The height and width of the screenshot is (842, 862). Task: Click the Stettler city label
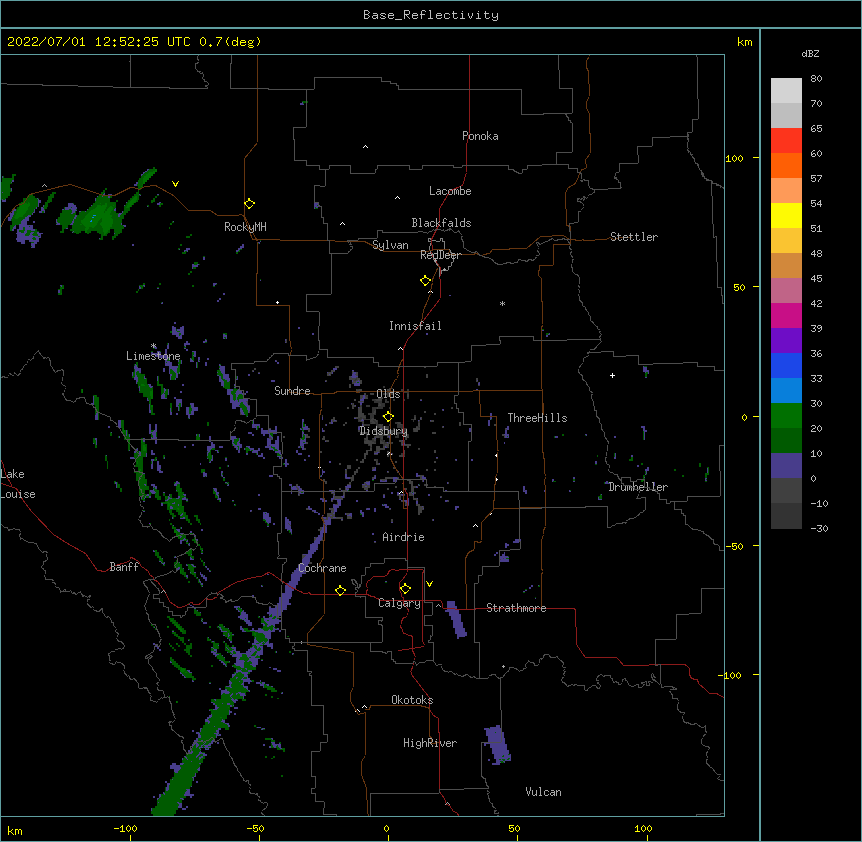pyautogui.click(x=634, y=237)
